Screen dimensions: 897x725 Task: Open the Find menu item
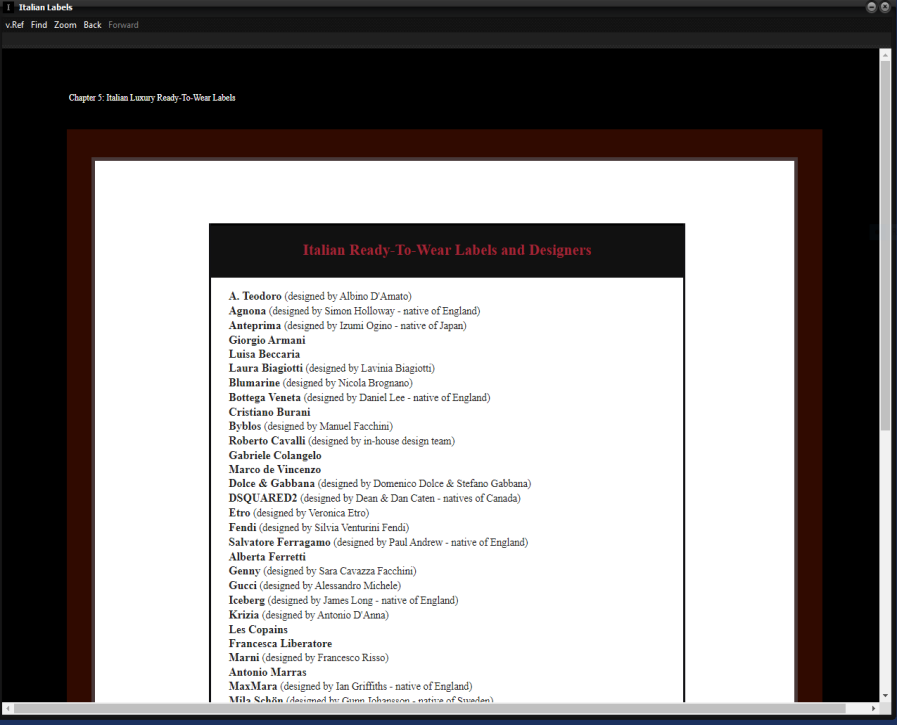click(39, 25)
